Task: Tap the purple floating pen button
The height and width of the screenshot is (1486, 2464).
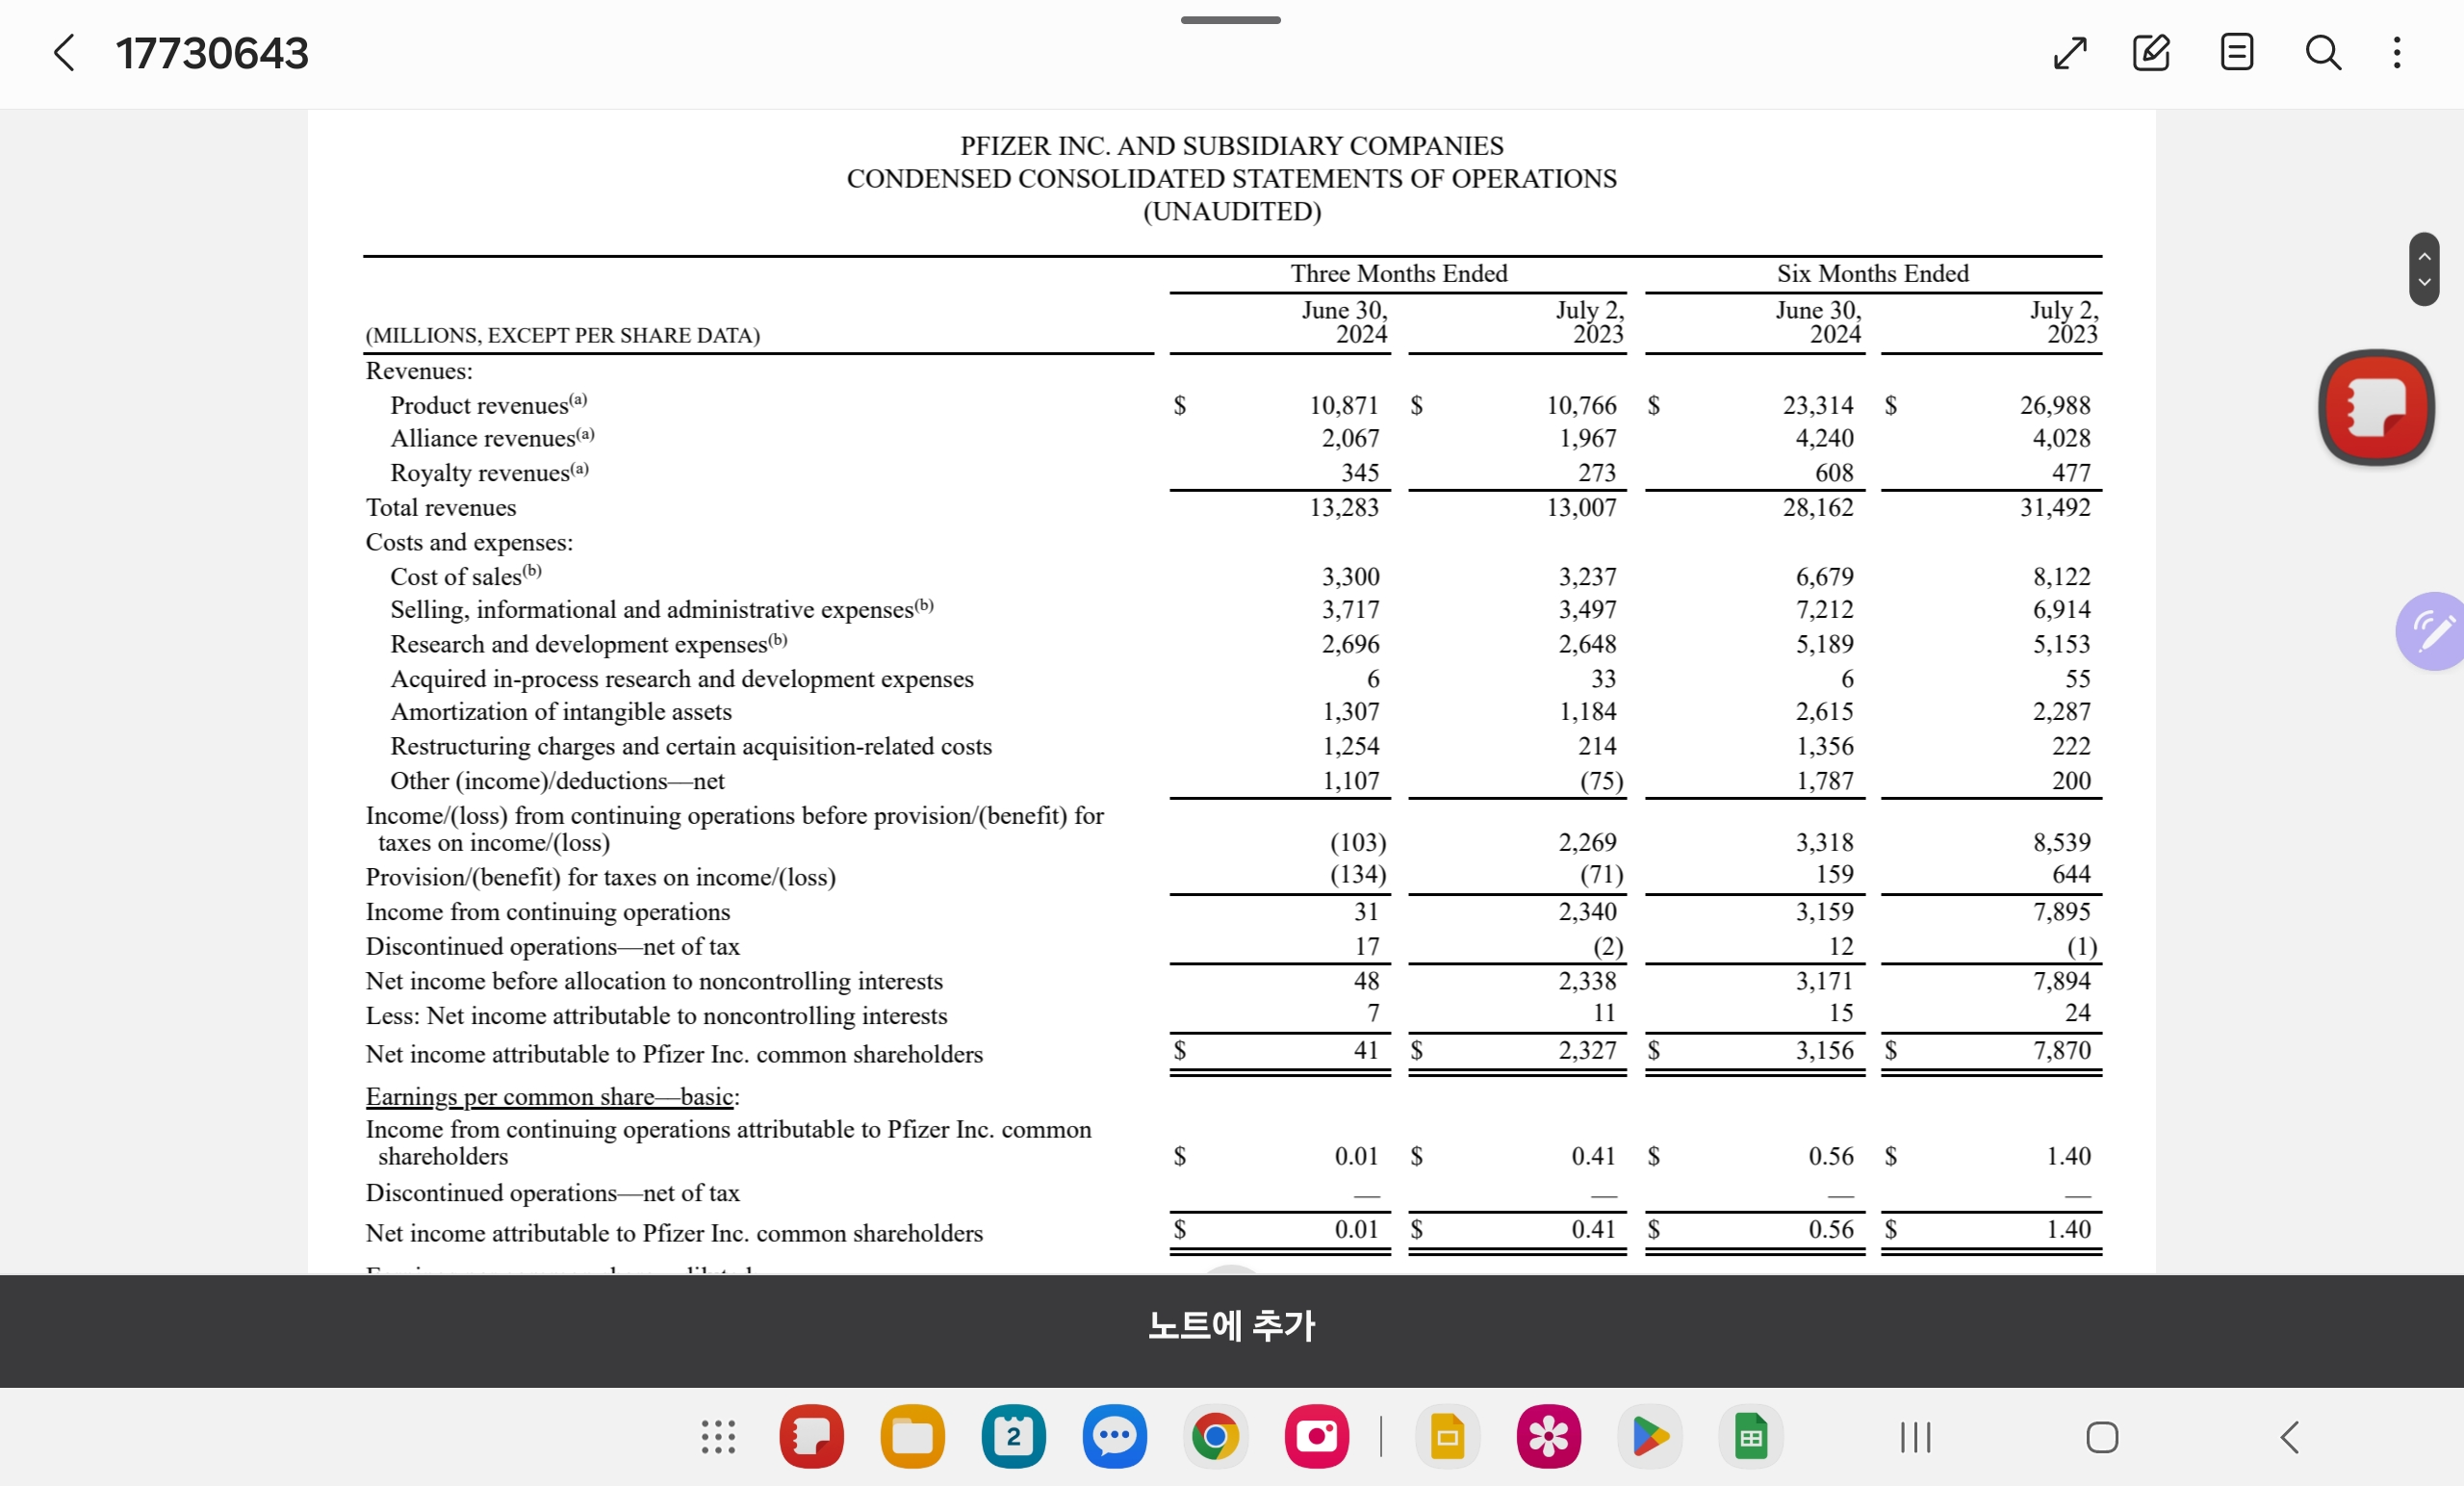Action: 2432,631
